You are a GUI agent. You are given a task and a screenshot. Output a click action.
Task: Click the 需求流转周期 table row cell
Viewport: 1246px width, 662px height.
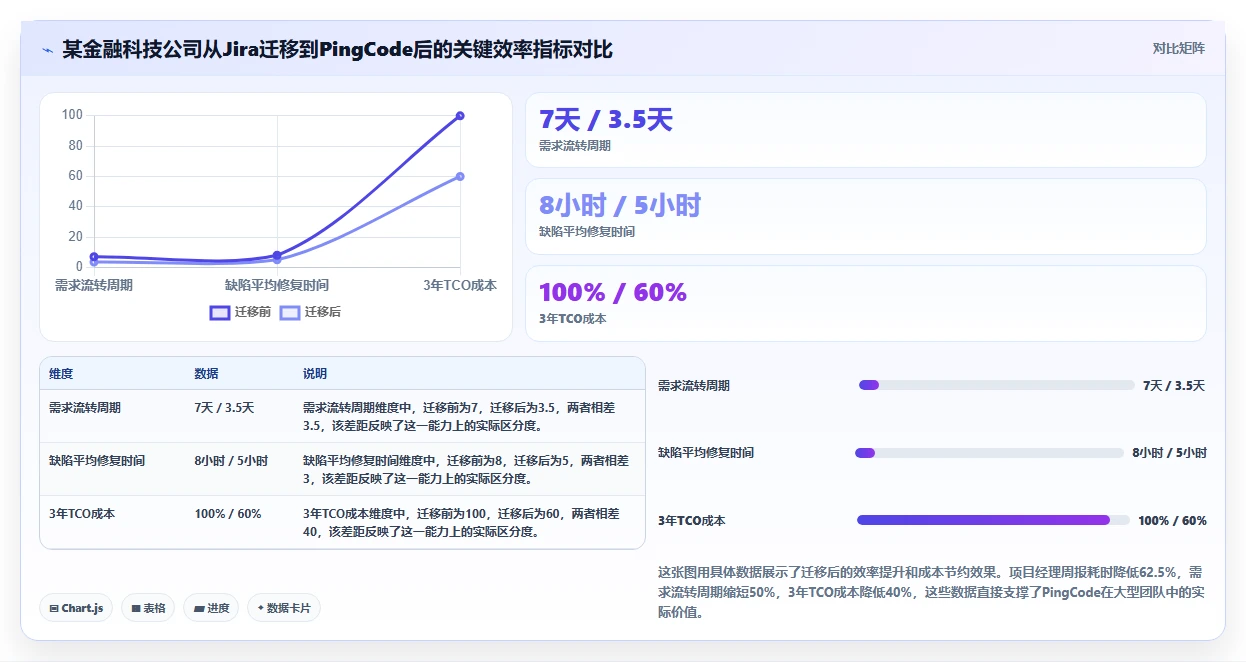(x=85, y=408)
